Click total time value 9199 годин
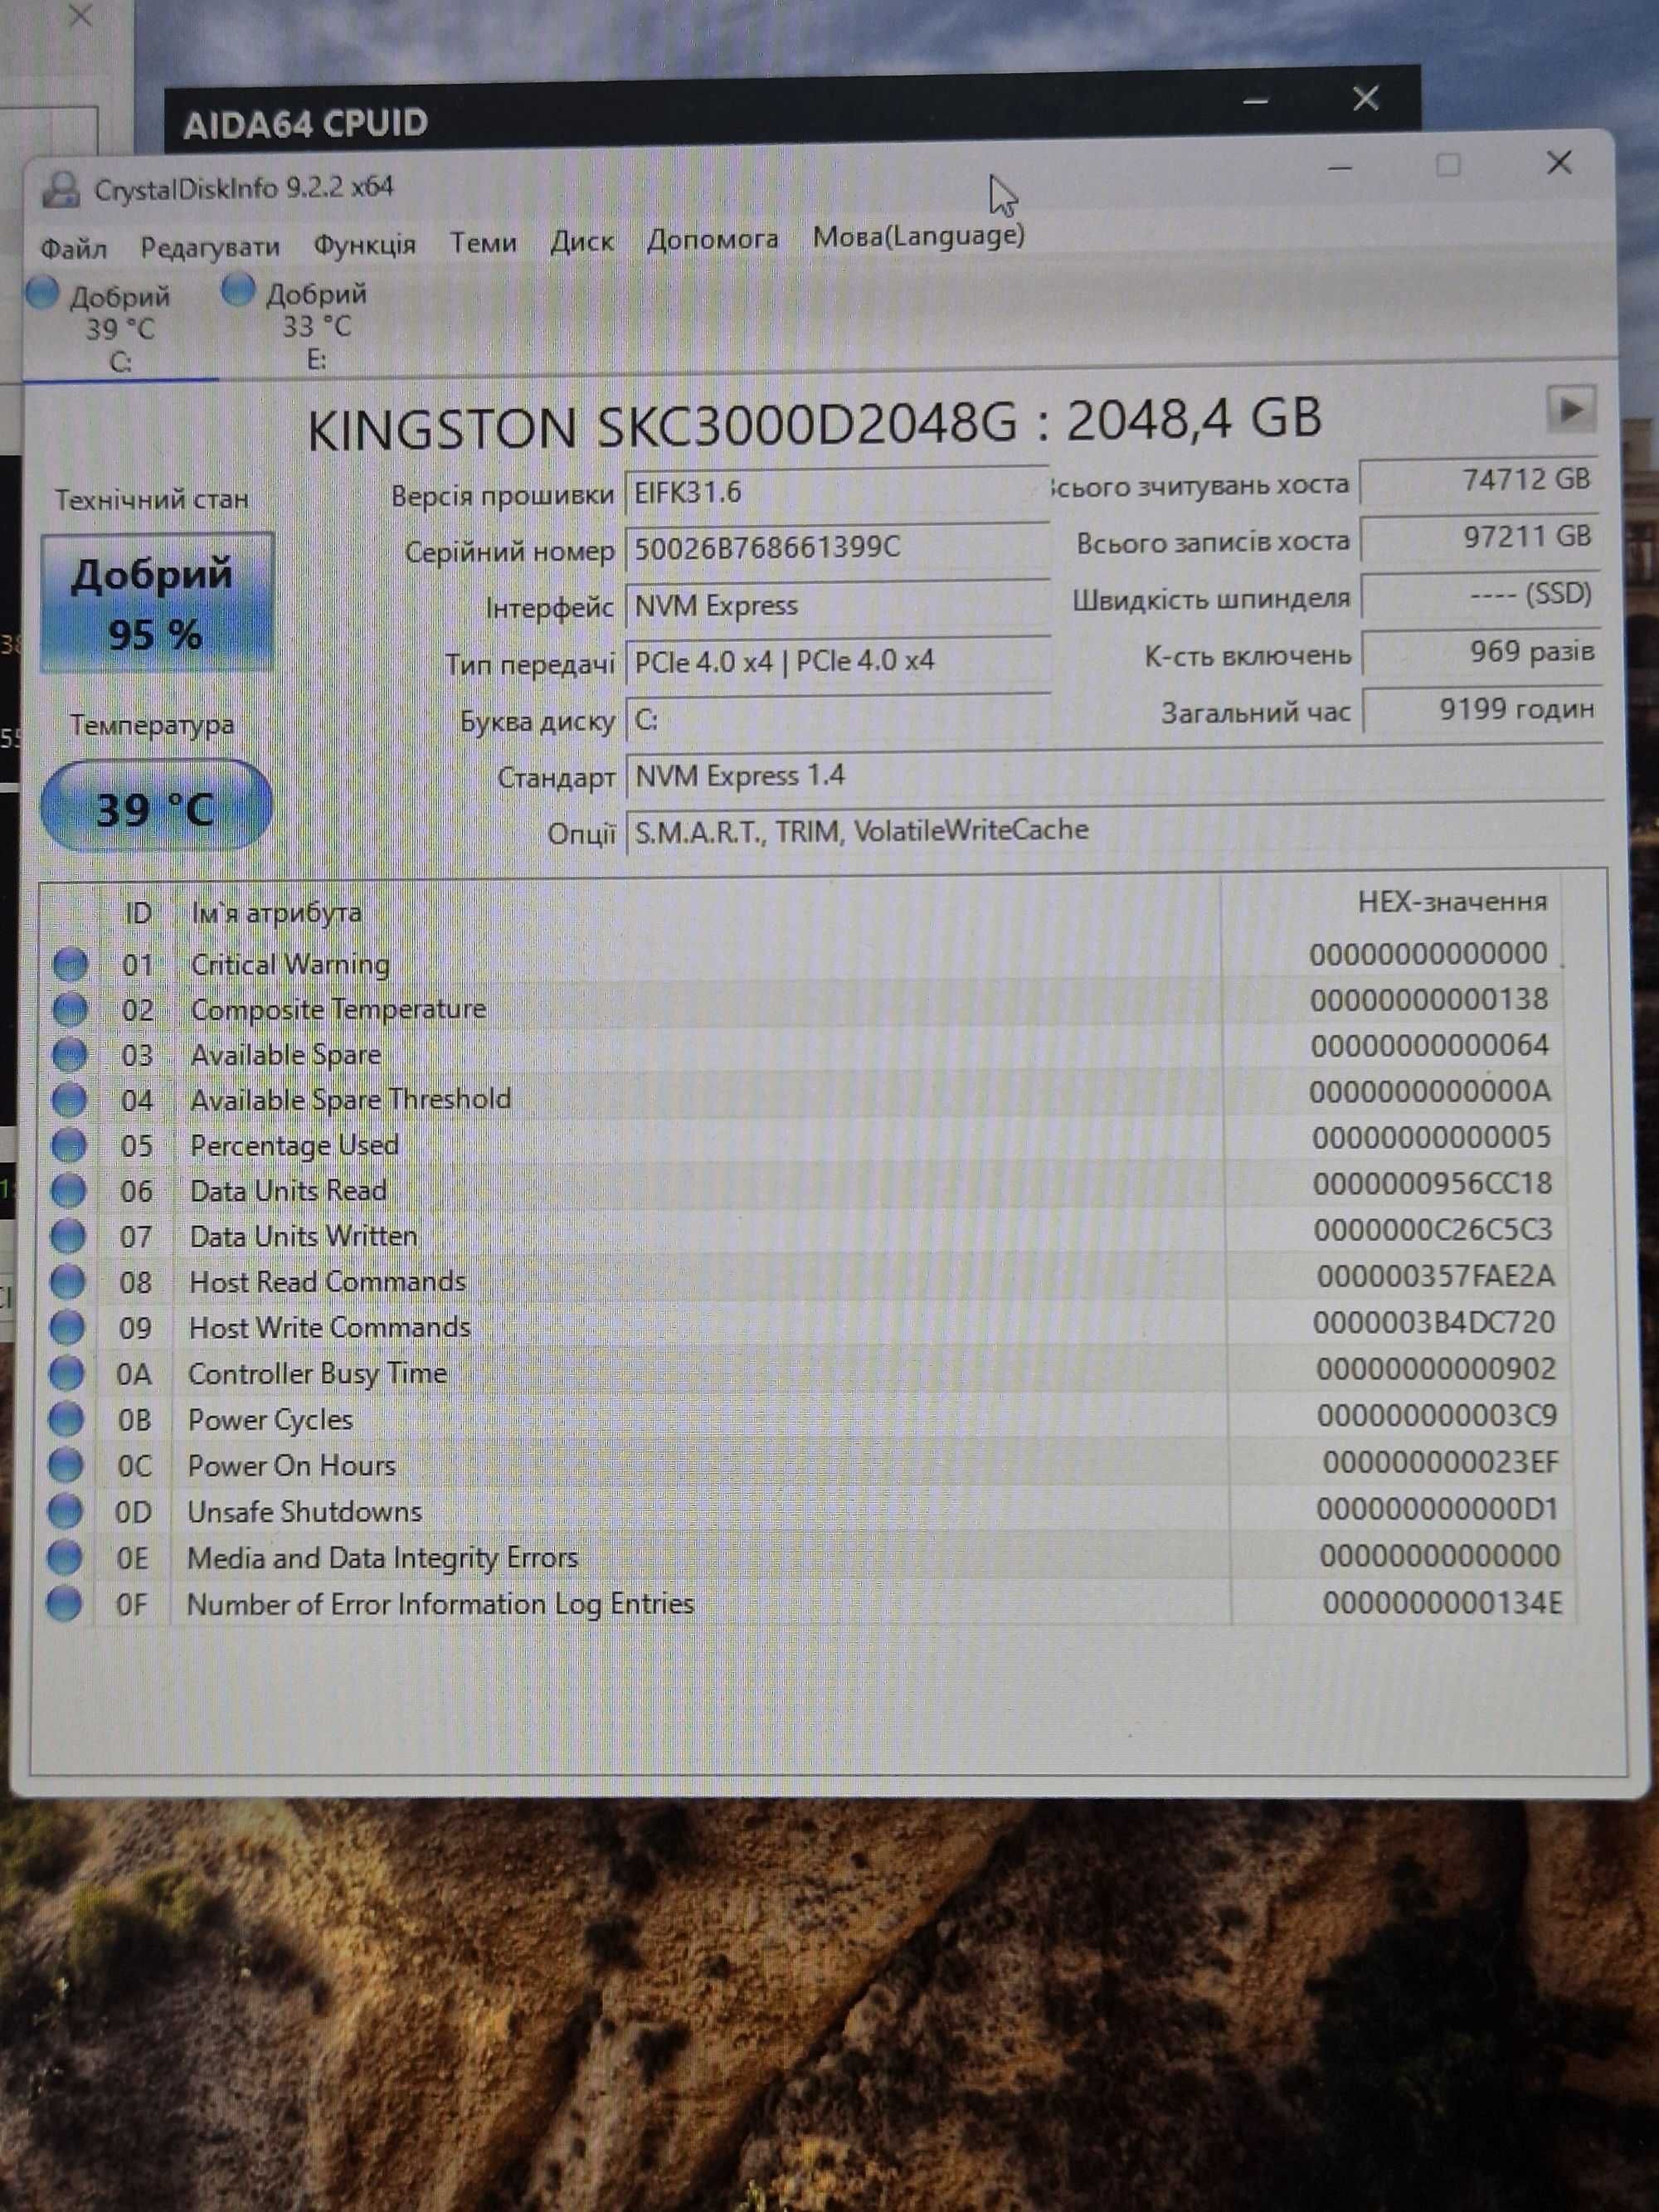This screenshot has width=1659, height=2212. 1483,710
